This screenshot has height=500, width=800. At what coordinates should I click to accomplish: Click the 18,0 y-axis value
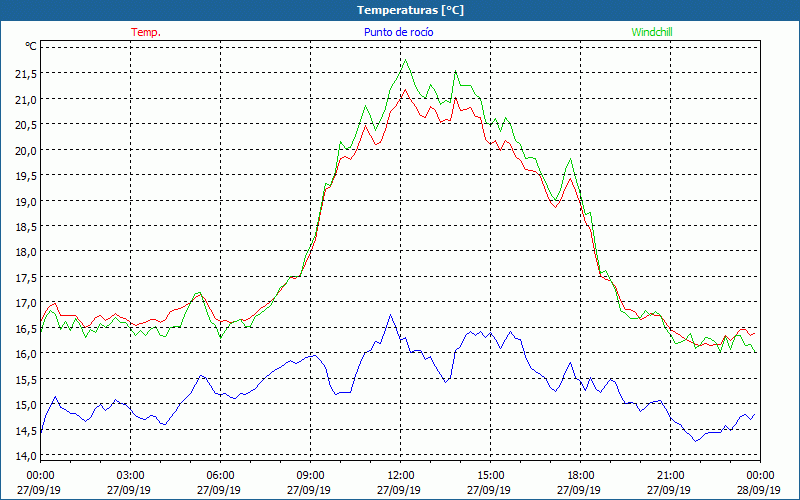click(x=26, y=252)
